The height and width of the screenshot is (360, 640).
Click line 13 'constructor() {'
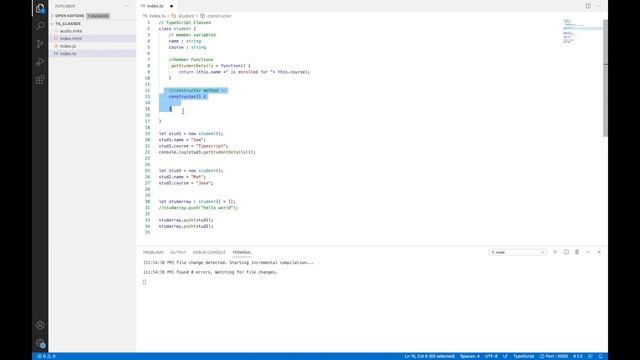(x=188, y=97)
